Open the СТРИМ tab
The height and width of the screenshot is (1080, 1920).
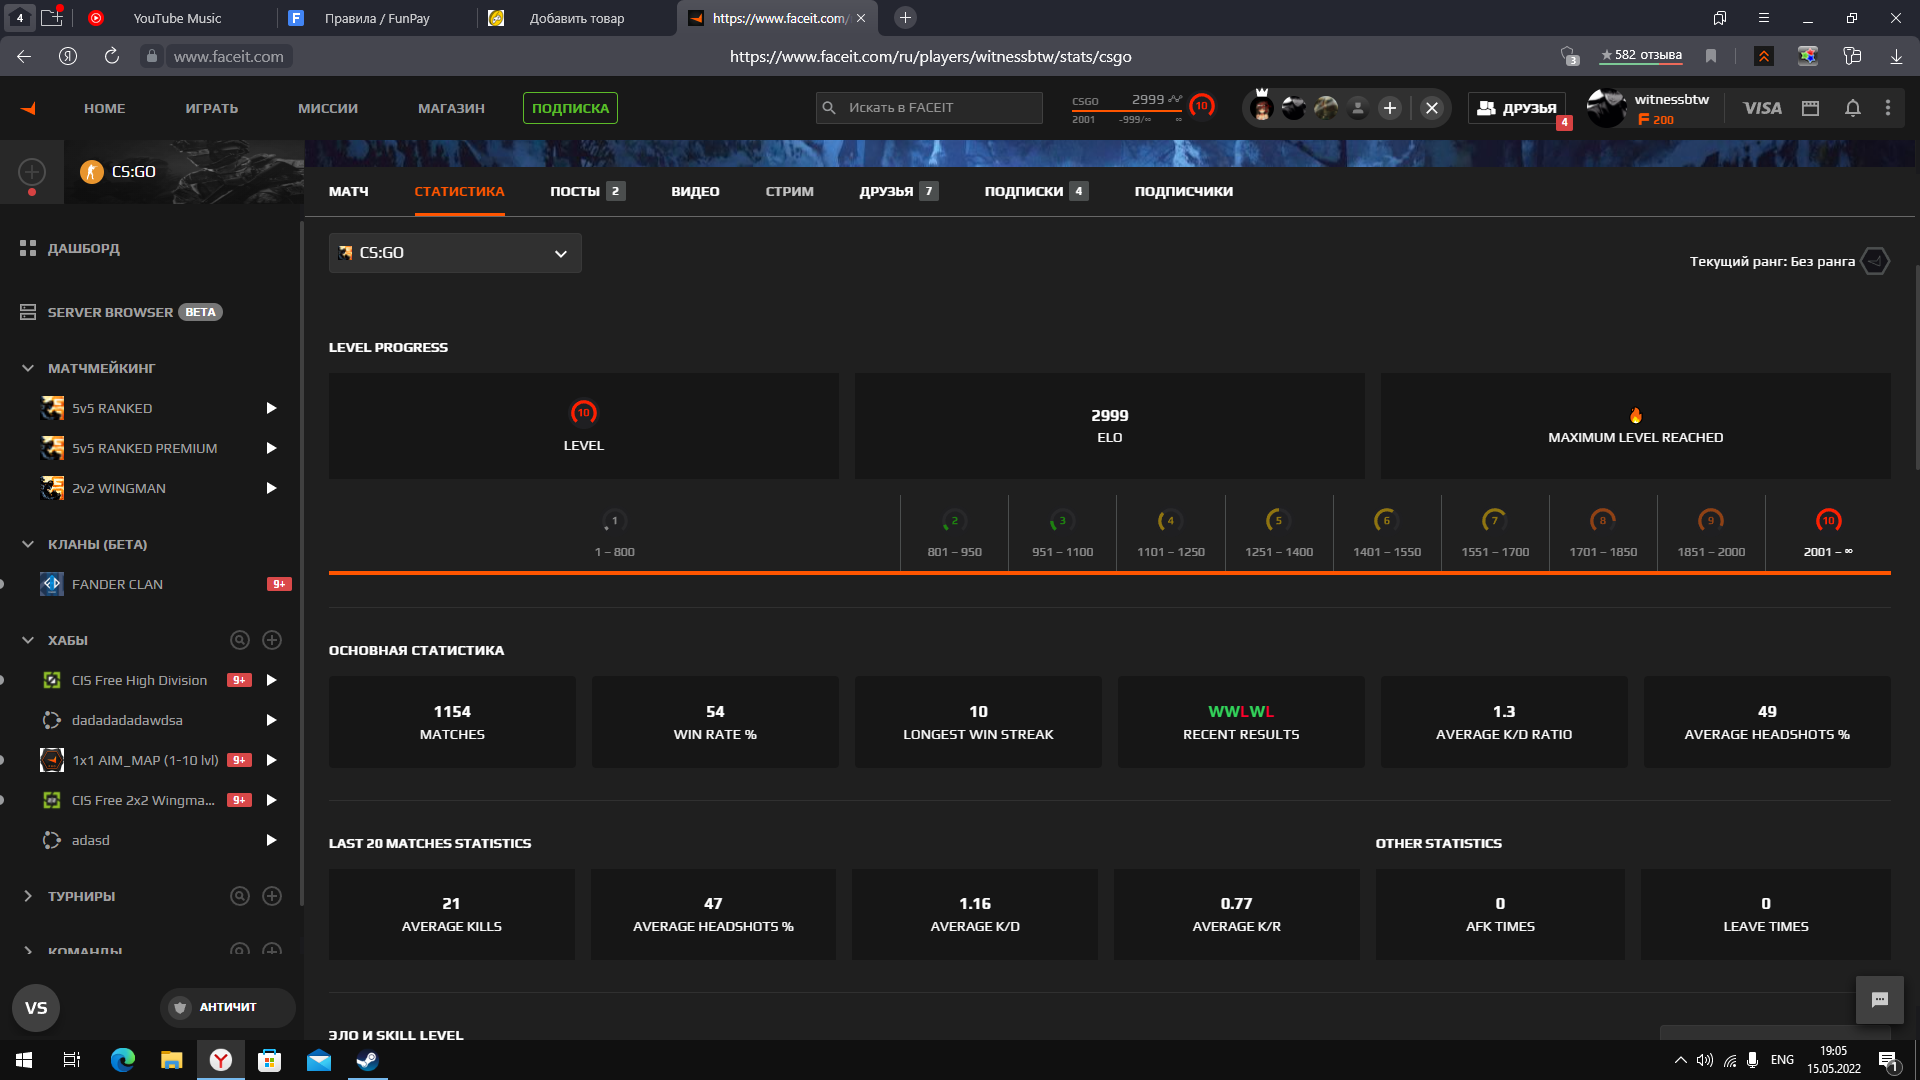coord(789,191)
